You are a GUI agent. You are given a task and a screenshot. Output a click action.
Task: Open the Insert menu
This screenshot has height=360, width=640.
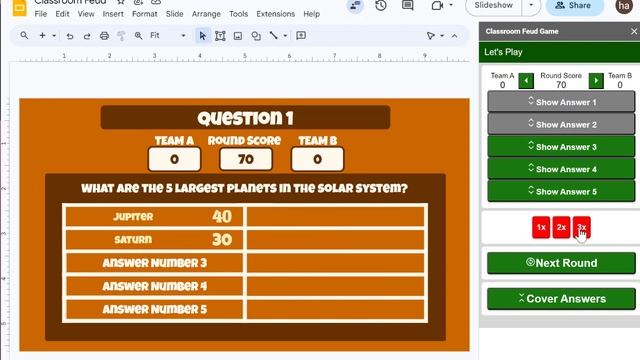113,14
